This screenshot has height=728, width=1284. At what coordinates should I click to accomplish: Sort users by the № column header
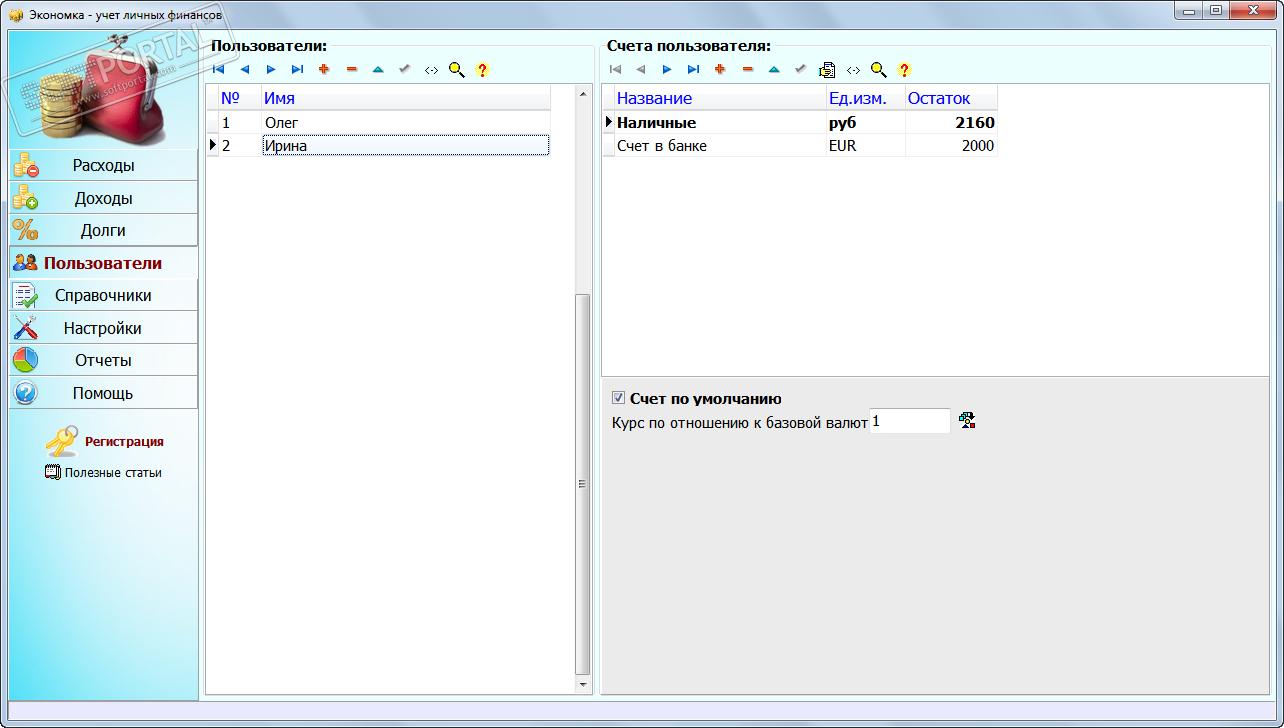(240, 98)
